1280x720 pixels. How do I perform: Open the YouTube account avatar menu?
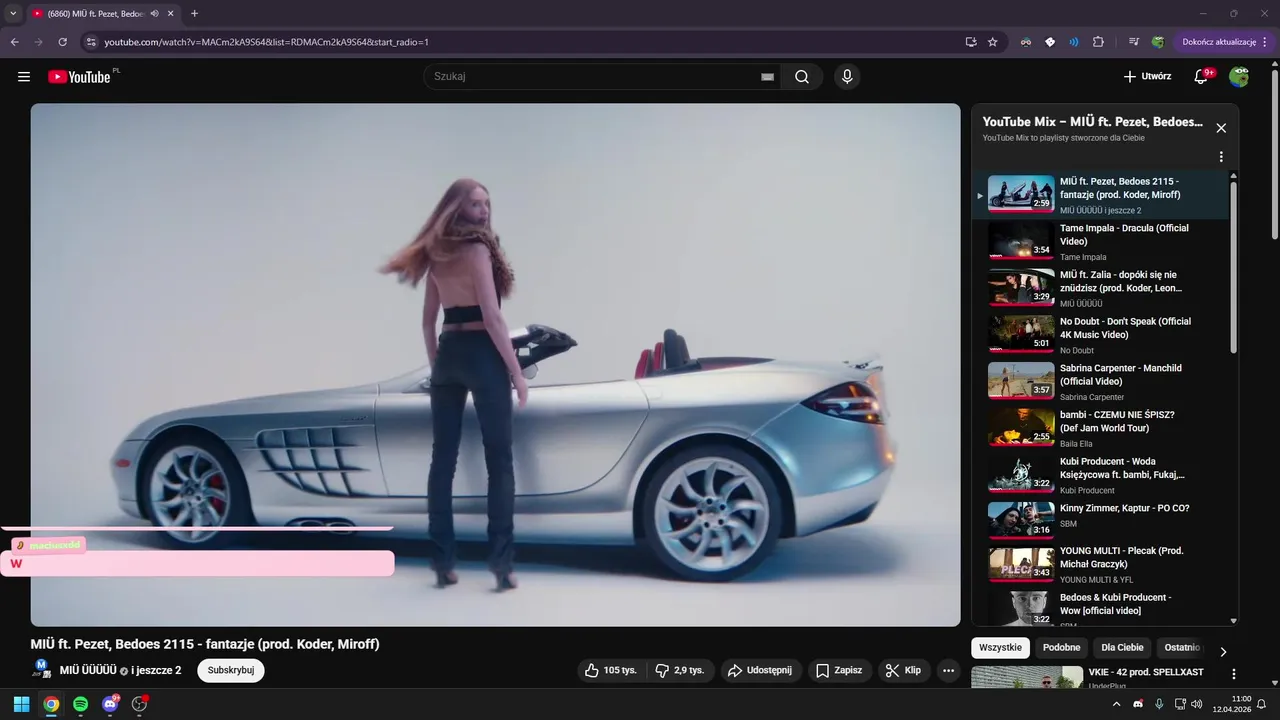pyautogui.click(x=1239, y=77)
